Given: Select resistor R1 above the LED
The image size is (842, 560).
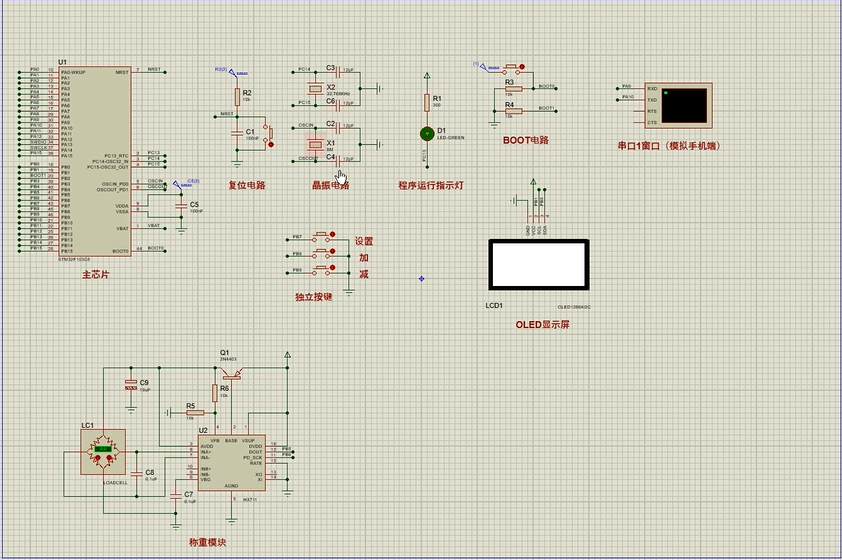Looking at the screenshot, I should (x=427, y=101).
